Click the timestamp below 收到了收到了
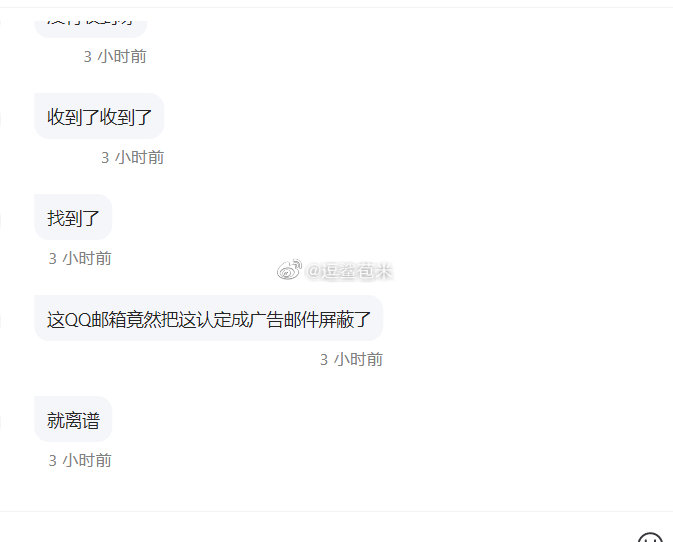The image size is (673, 542). (133, 157)
